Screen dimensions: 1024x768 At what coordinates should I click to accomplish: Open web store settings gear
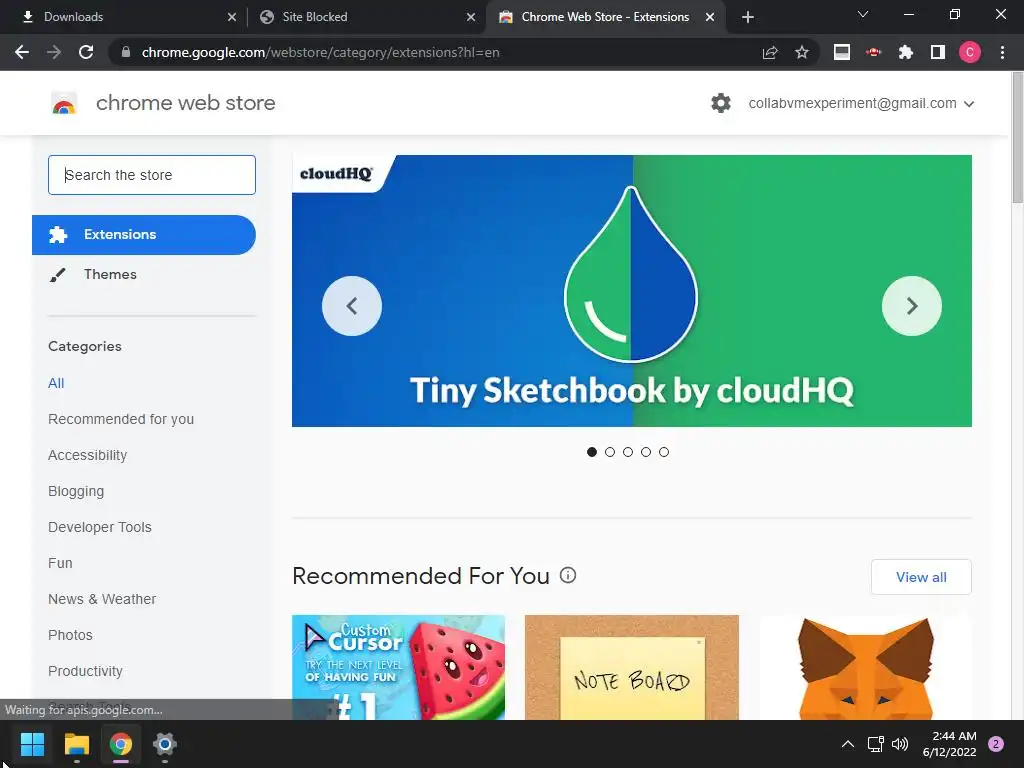[x=721, y=103]
